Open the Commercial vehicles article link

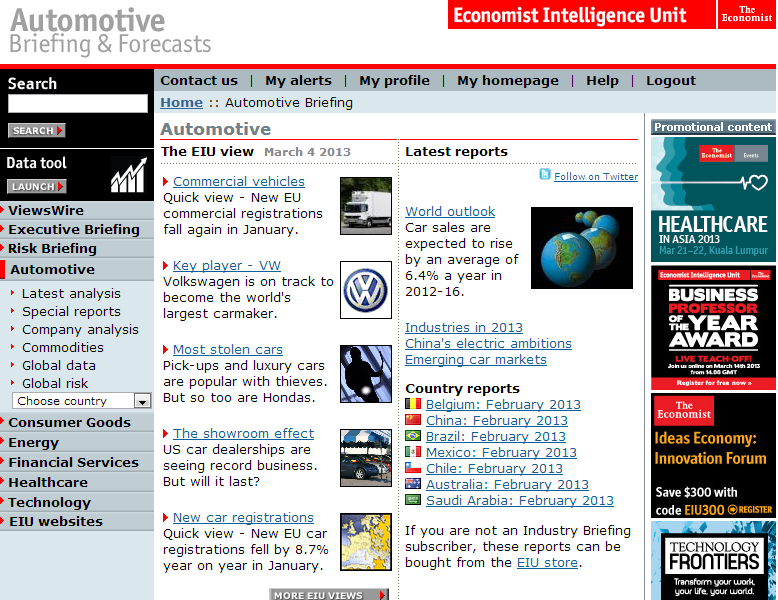(x=239, y=182)
